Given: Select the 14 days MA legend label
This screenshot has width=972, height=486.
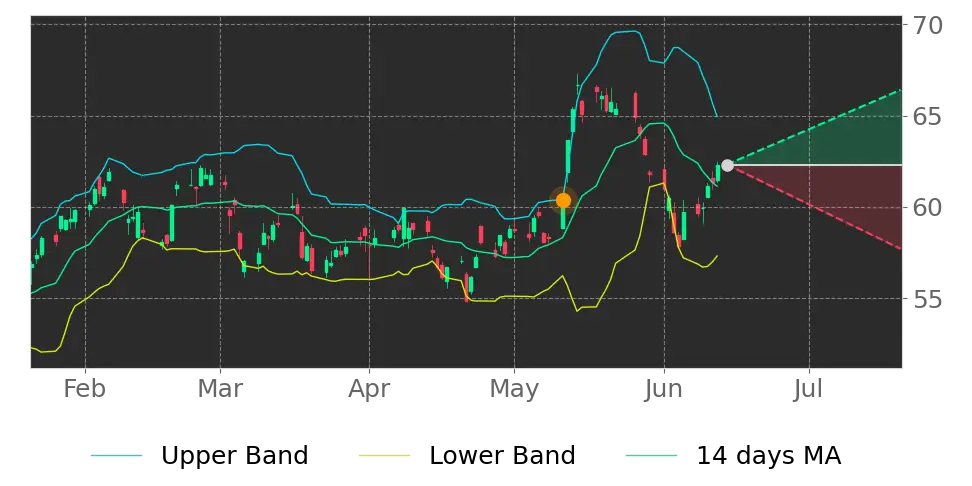Looking at the screenshot, I should pos(769,456).
